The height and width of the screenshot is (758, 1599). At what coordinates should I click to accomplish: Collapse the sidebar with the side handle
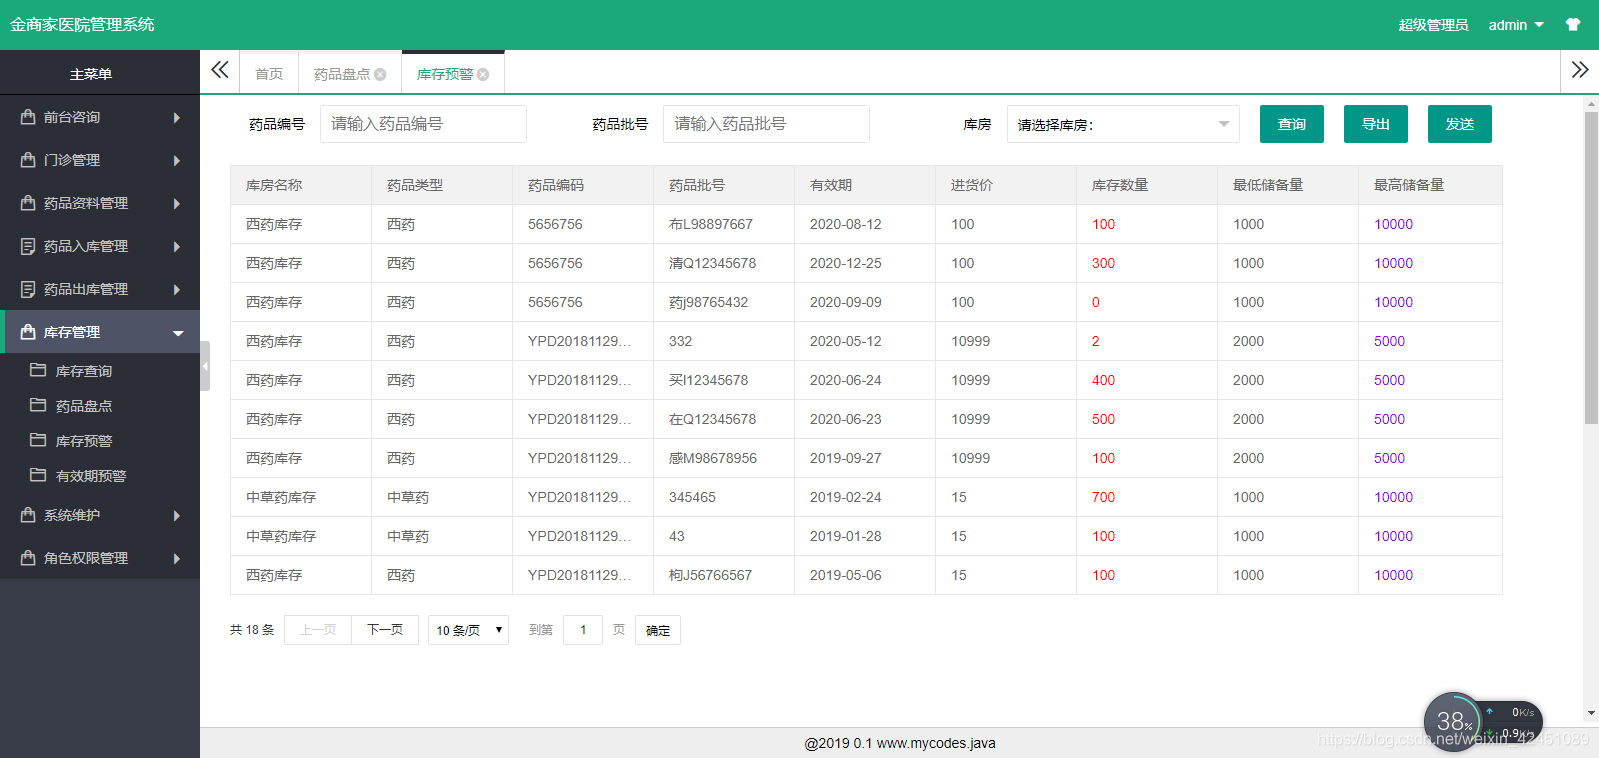point(205,366)
